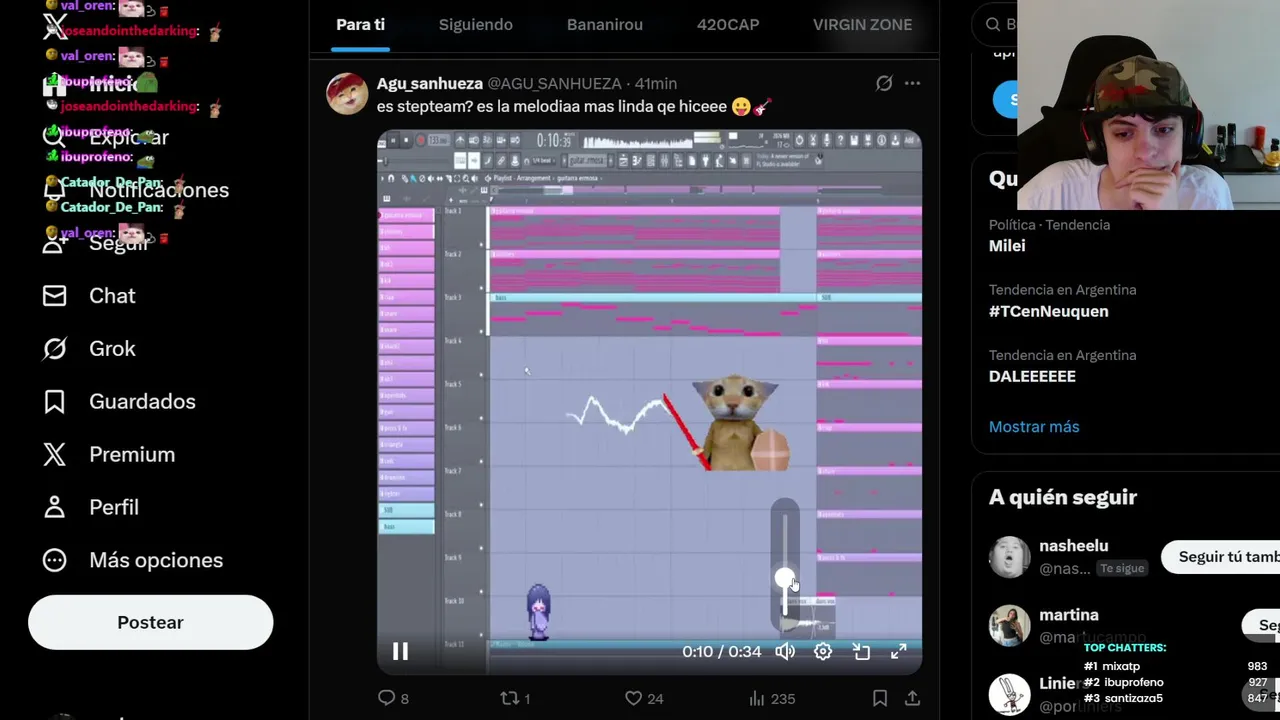The width and height of the screenshot is (1280, 720).
Task: Reply to the post via comment icon
Action: [x=387, y=698]
